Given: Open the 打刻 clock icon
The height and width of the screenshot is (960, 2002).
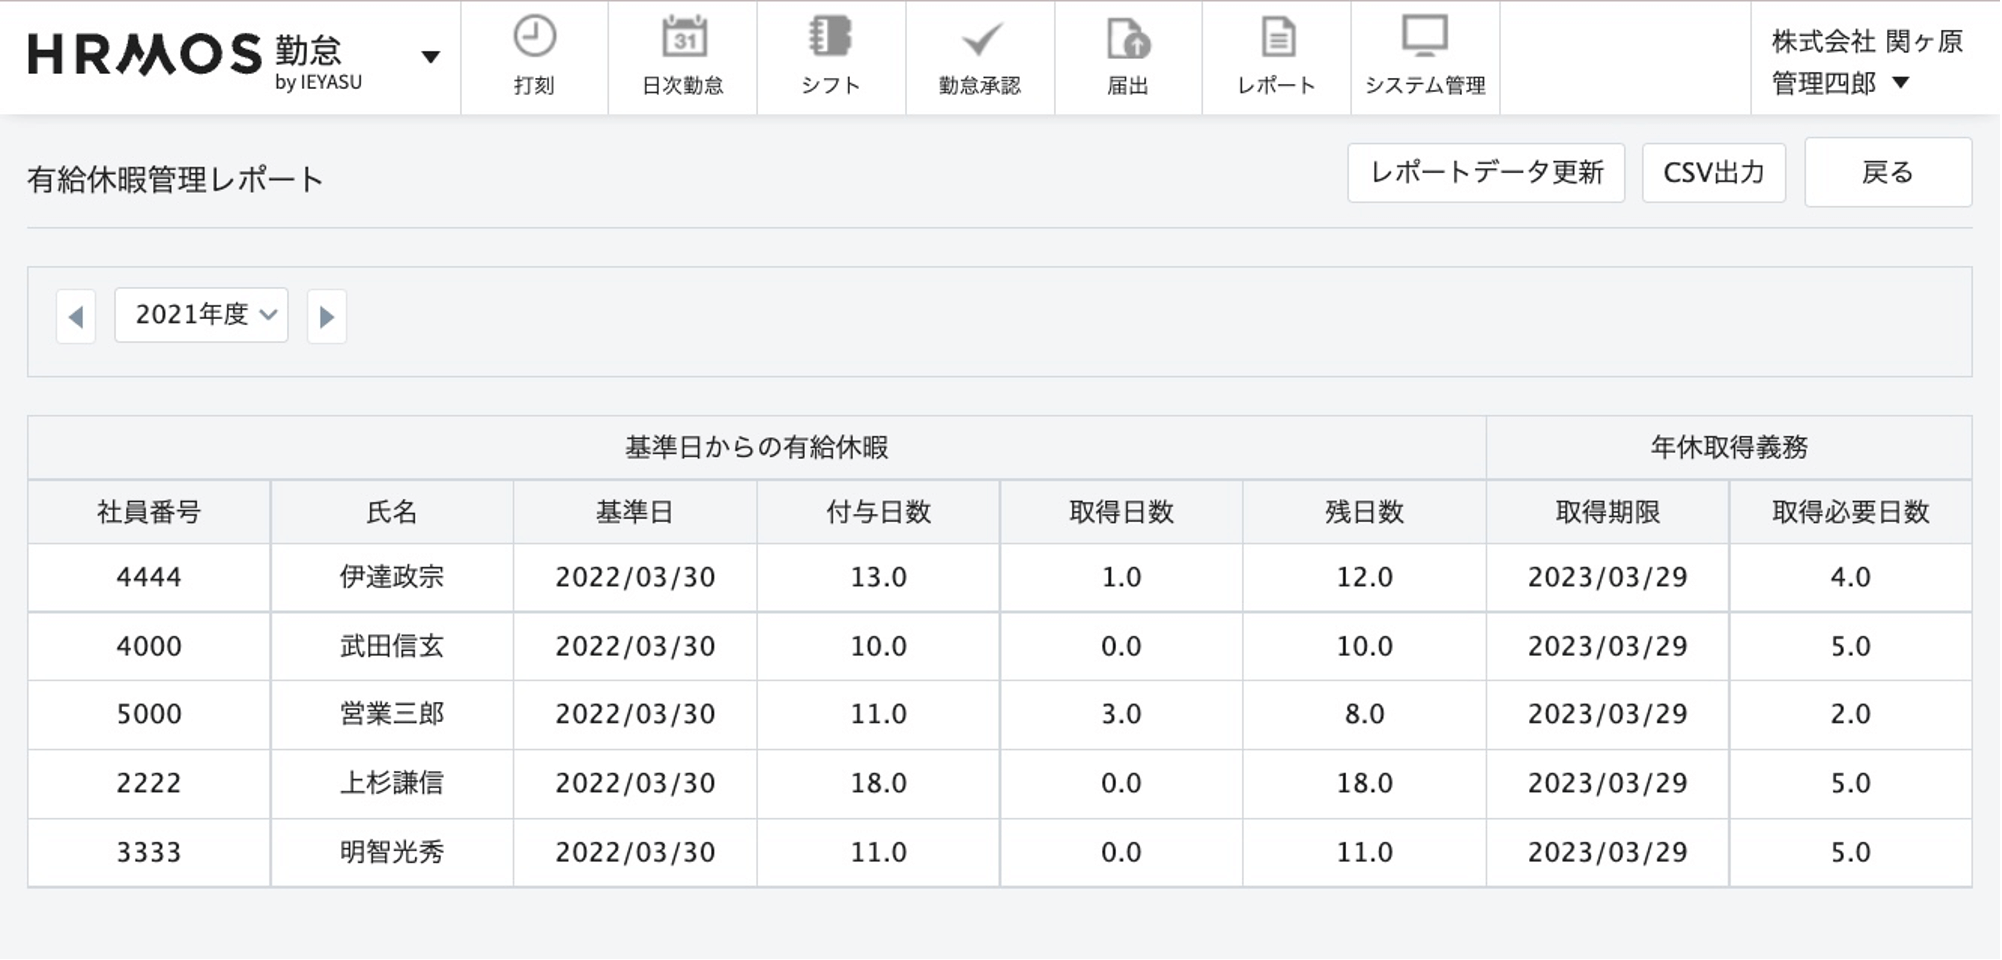Looking at the screenshot, I should (534, 38).
